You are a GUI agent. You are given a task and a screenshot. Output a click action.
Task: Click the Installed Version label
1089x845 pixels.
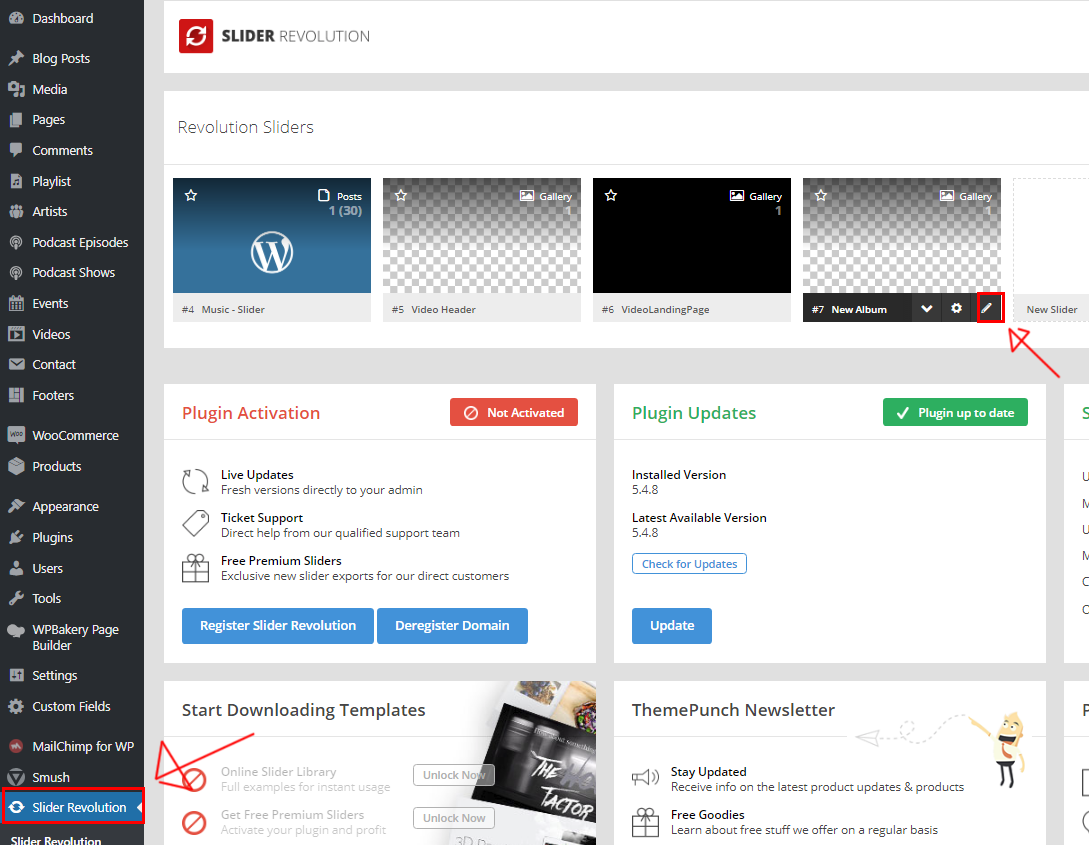click(679, 475)
